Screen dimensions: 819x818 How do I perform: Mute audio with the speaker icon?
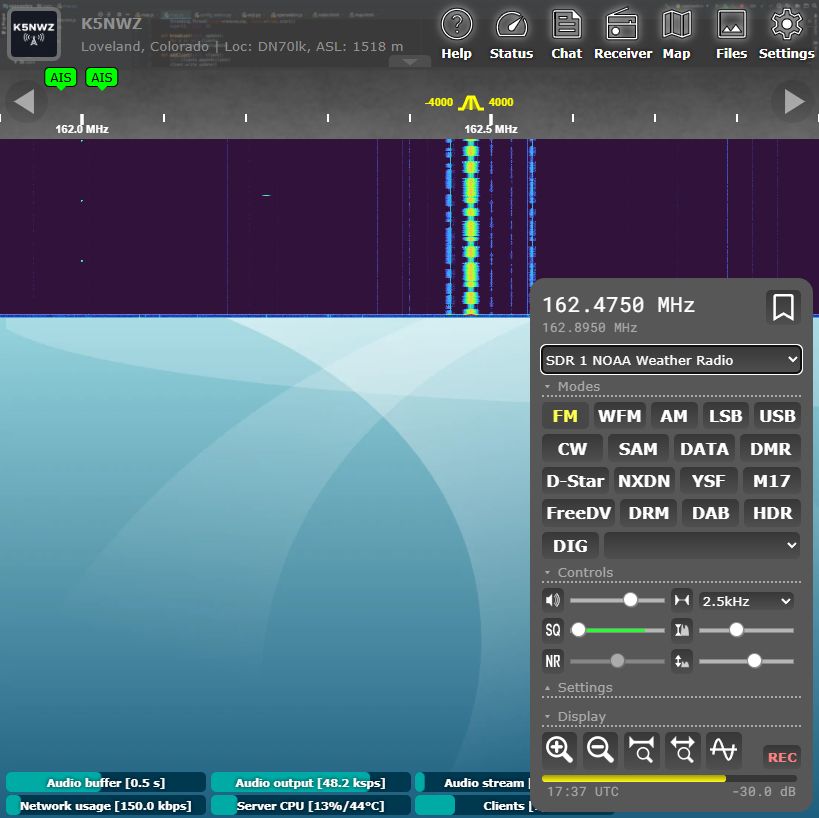553,600
